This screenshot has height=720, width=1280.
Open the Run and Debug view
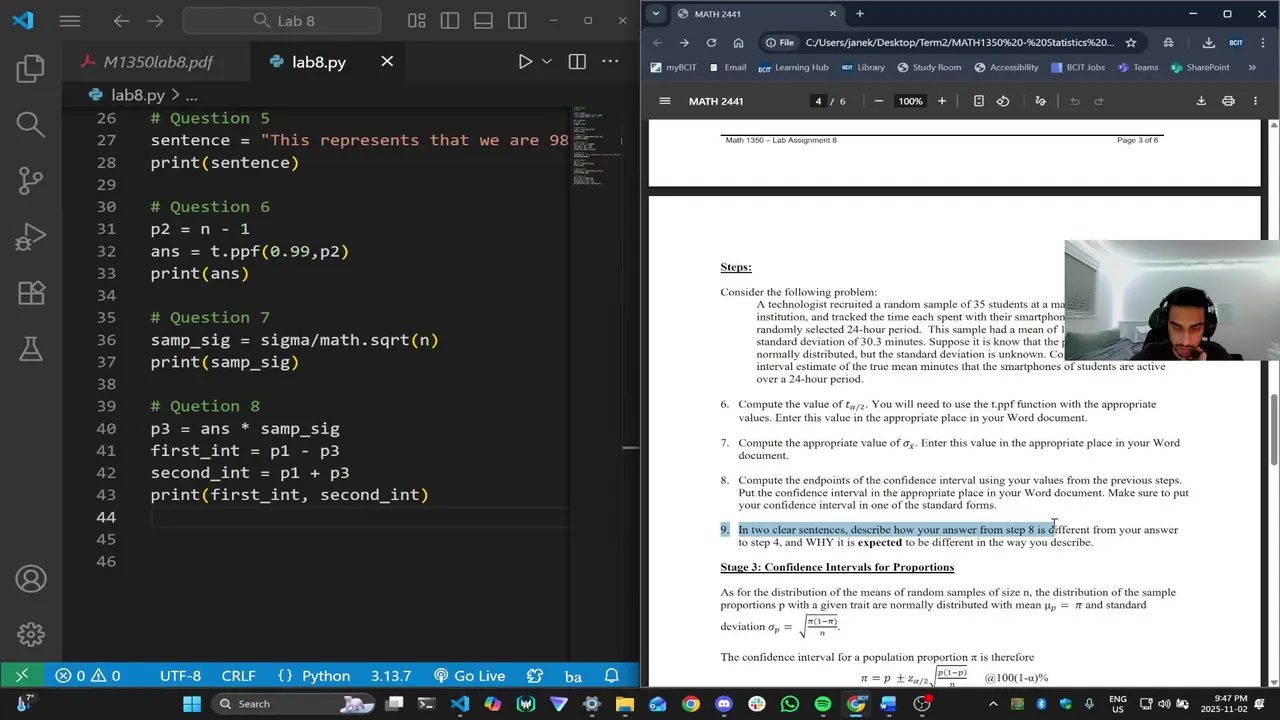pyautogui.click(x=31, y=237)
